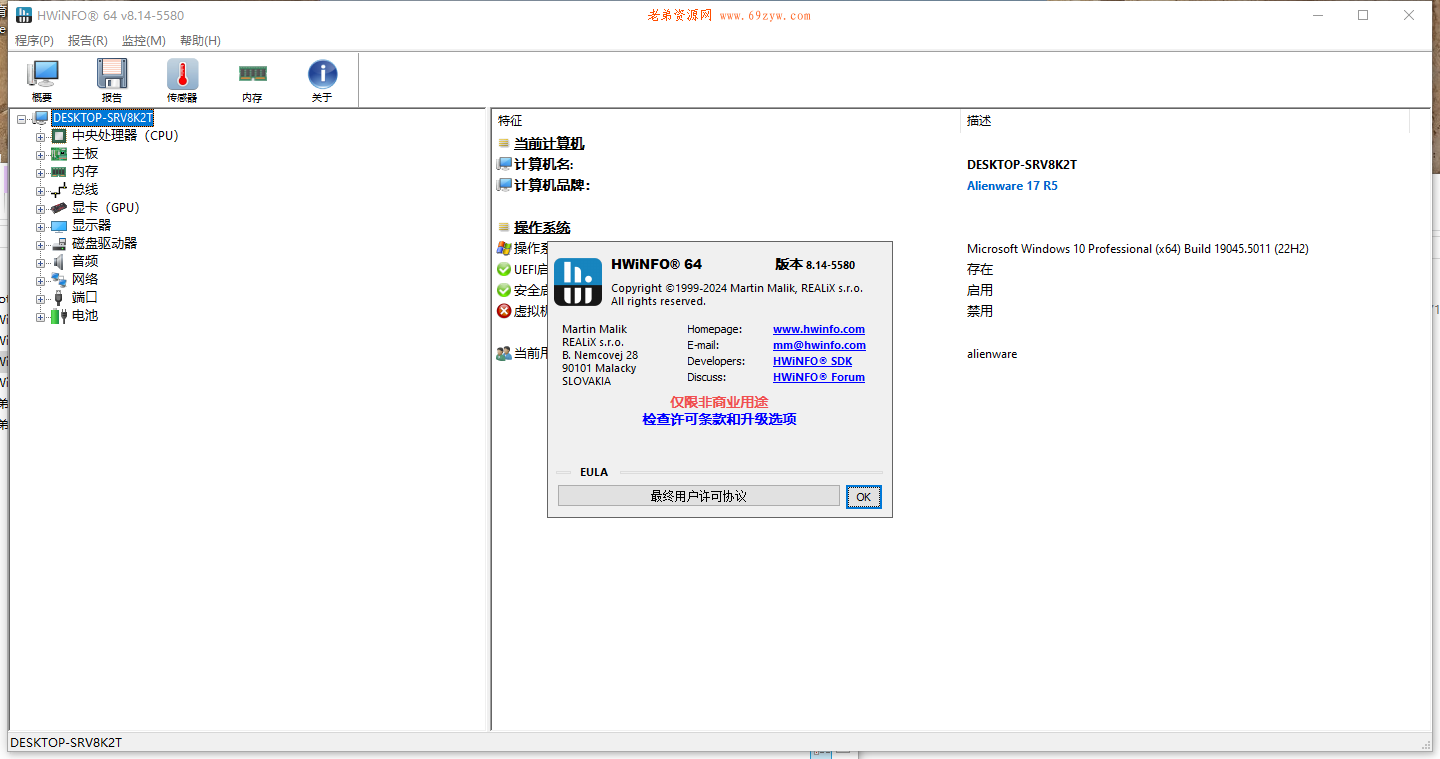The height and width of the screenshot is (759, 1440).
Task: Click the DESKTOP-SRV8K2T status bar text
Action: tap(66, 743)
